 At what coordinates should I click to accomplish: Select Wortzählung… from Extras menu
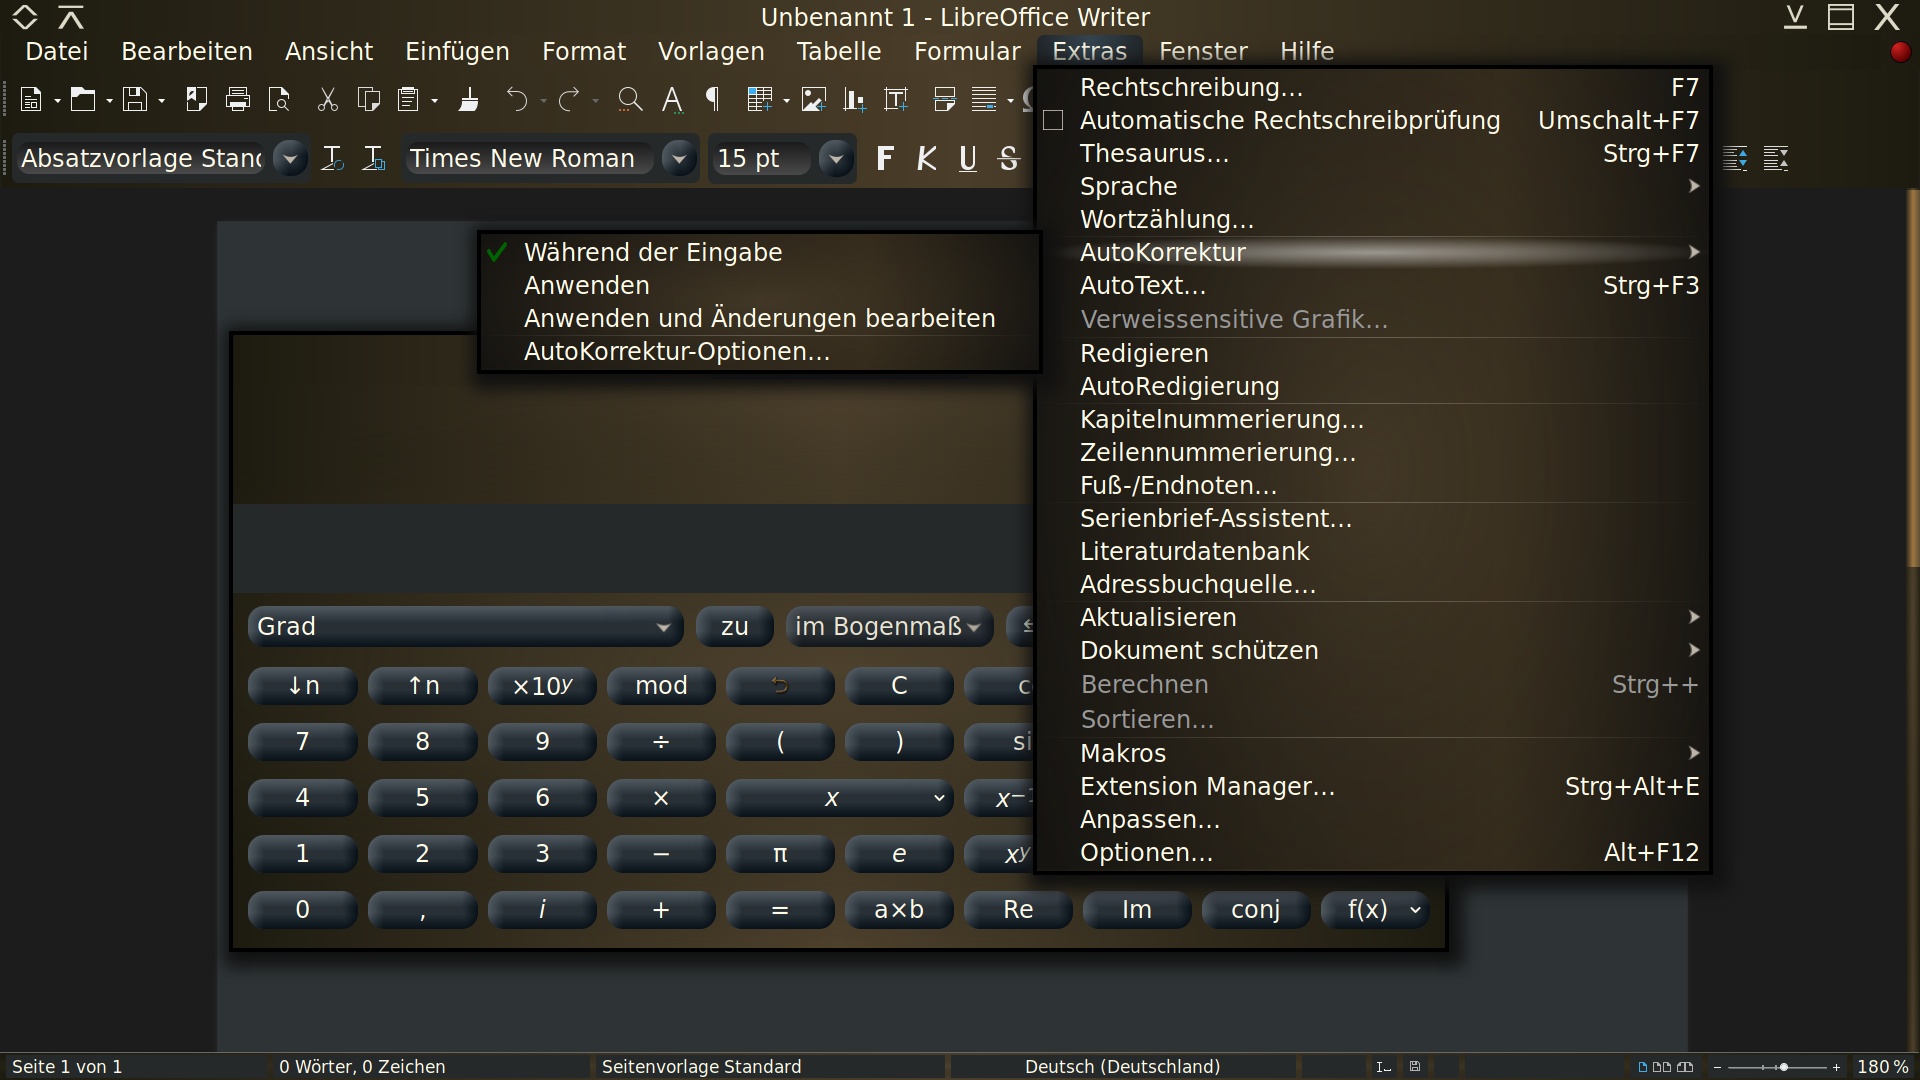point(1374,219)
